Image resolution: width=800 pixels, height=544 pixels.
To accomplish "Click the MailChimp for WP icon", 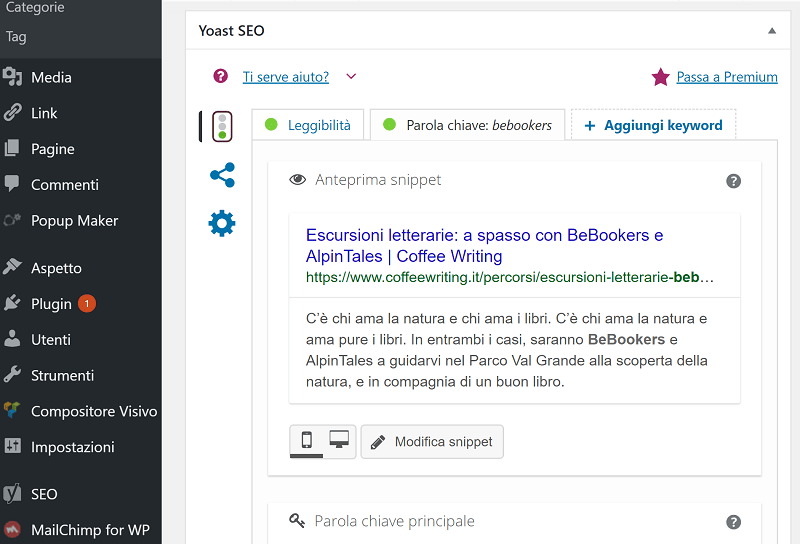I will click(12, 529).
